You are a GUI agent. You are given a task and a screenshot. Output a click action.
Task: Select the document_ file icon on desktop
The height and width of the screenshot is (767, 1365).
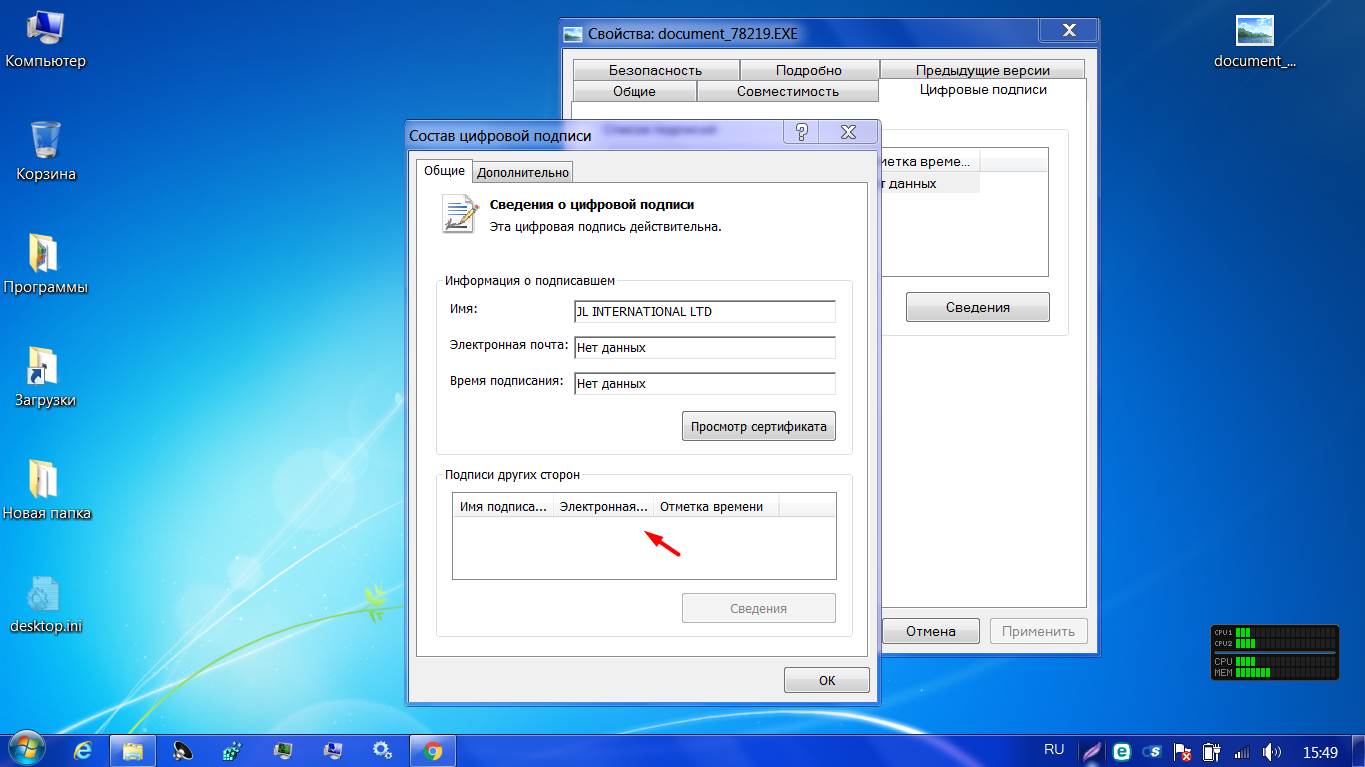[1255, 40]
